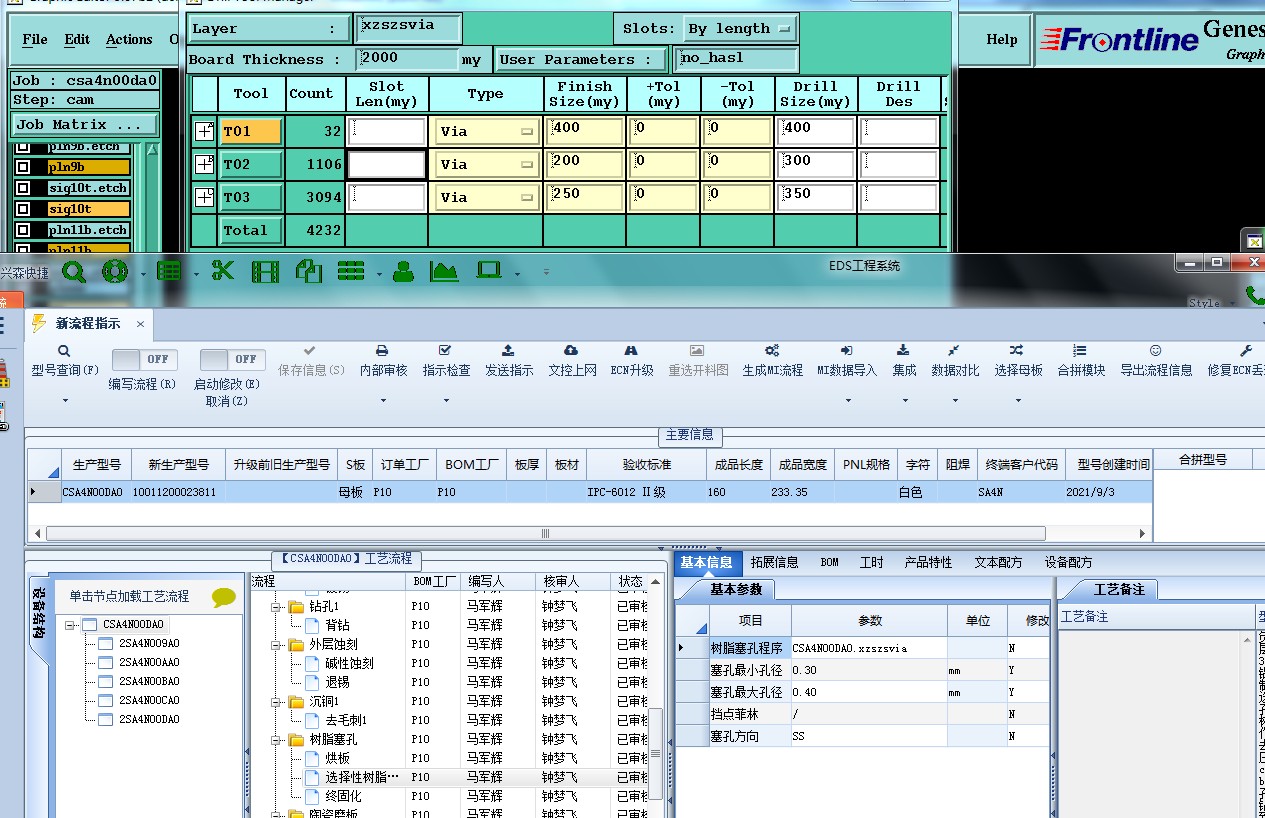This screenshot has width=1265, height=818.
Task: Click the green lifebuoy icon in quick toolbar
Action: coord(115,271)
